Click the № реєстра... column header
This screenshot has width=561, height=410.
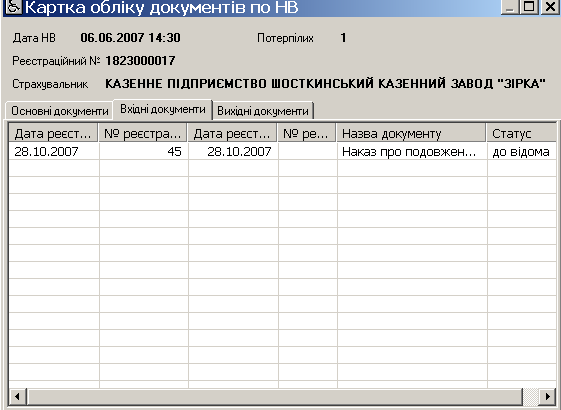click(143, 133)
